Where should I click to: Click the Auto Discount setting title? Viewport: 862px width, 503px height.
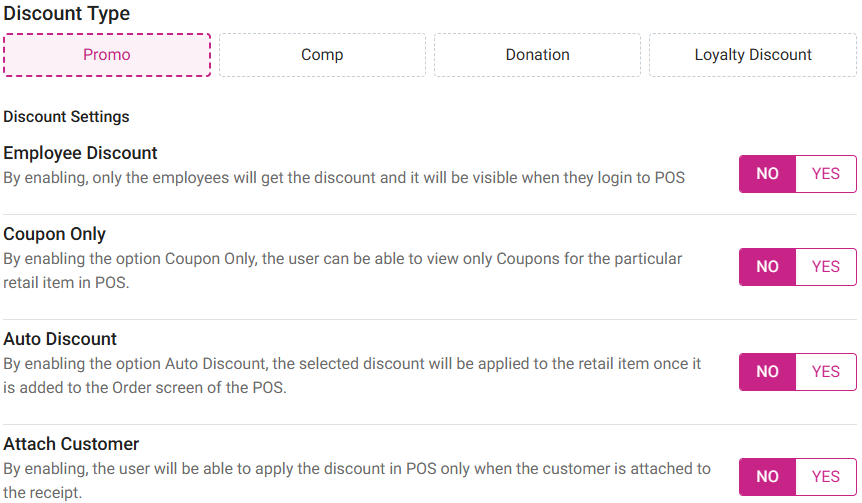click(x=60, y=339)
